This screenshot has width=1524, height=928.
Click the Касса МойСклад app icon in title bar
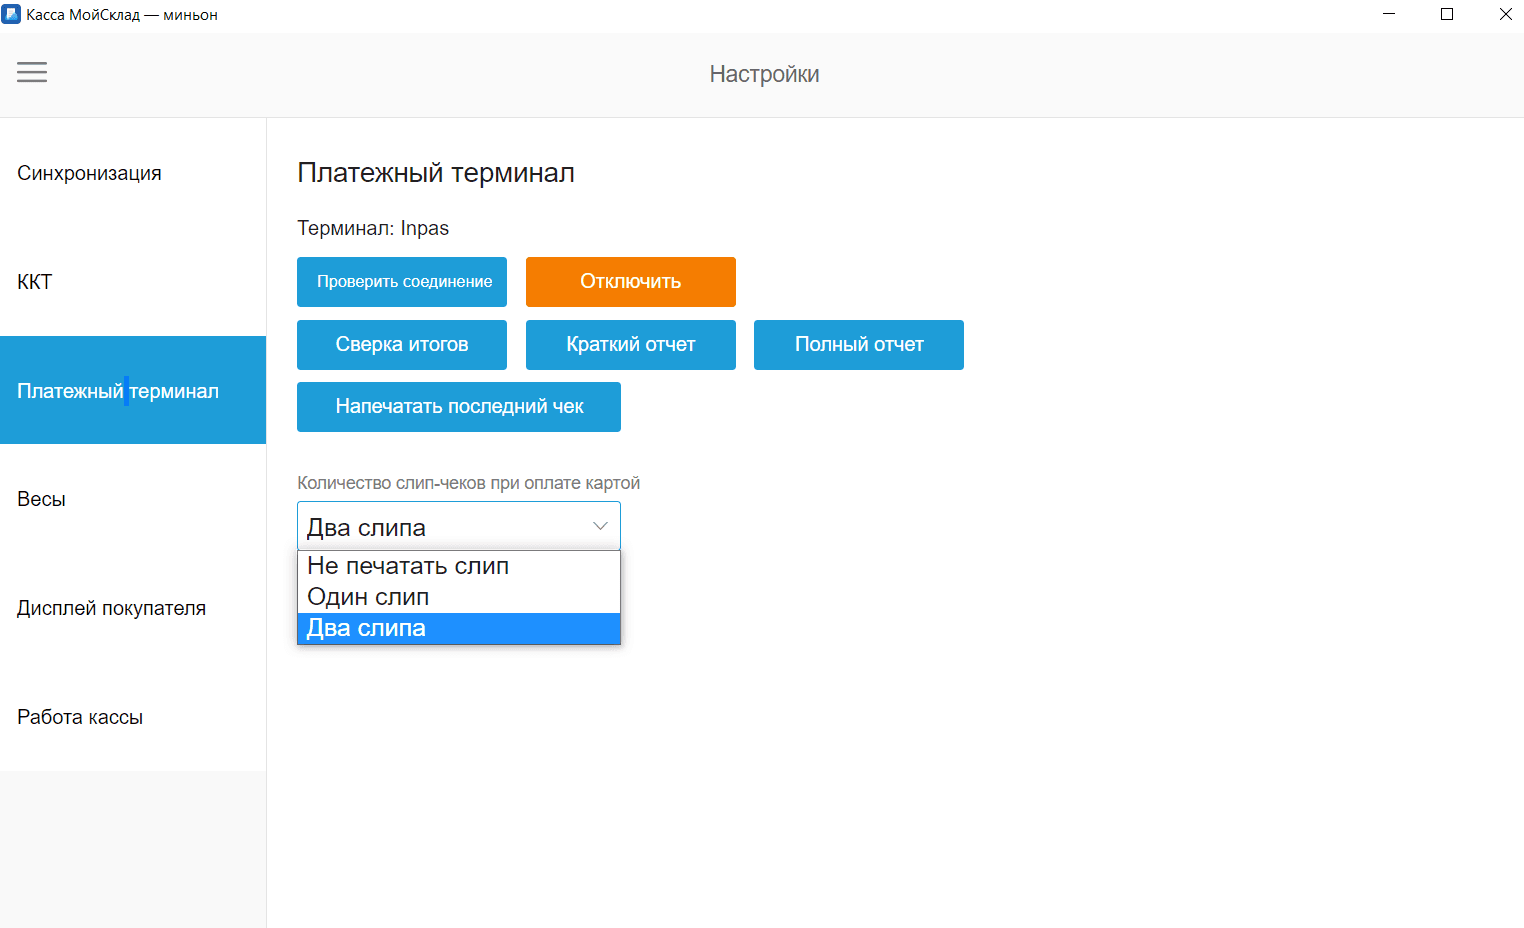(12, 14)
